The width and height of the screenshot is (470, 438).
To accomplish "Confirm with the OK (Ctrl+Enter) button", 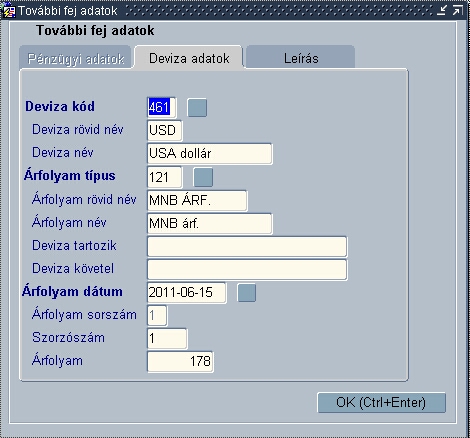I will click(x=381, y=403).
